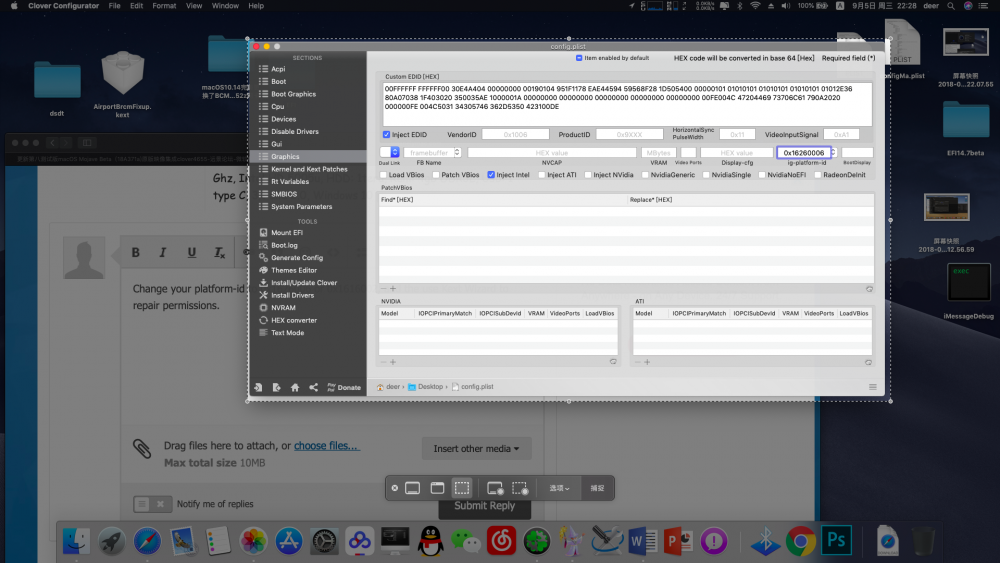Viewport: 1000px width, 563px height.
Task: Select record selected portion in screenshot toolbar
Action: [x=520, y=488]
